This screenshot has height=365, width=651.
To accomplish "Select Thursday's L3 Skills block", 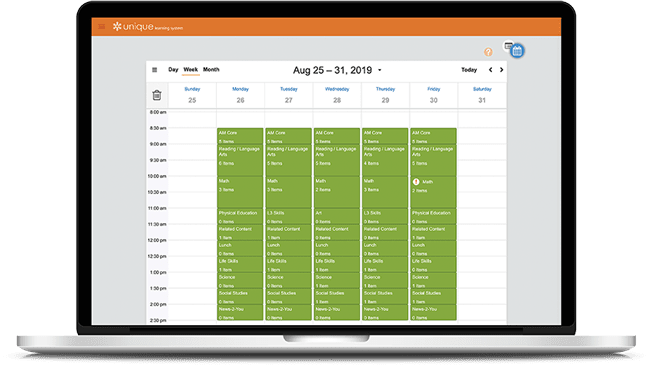I will click(385, 216).
